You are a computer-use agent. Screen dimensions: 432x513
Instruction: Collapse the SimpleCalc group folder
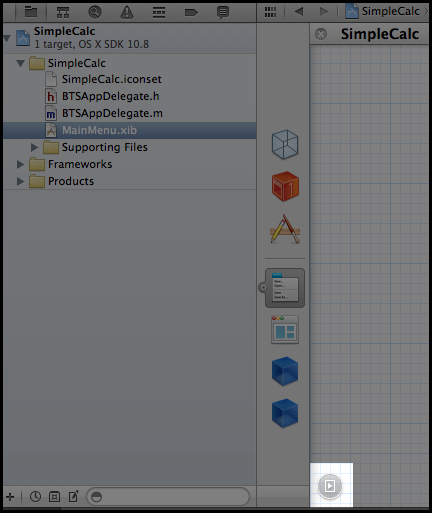click(21, 63)
